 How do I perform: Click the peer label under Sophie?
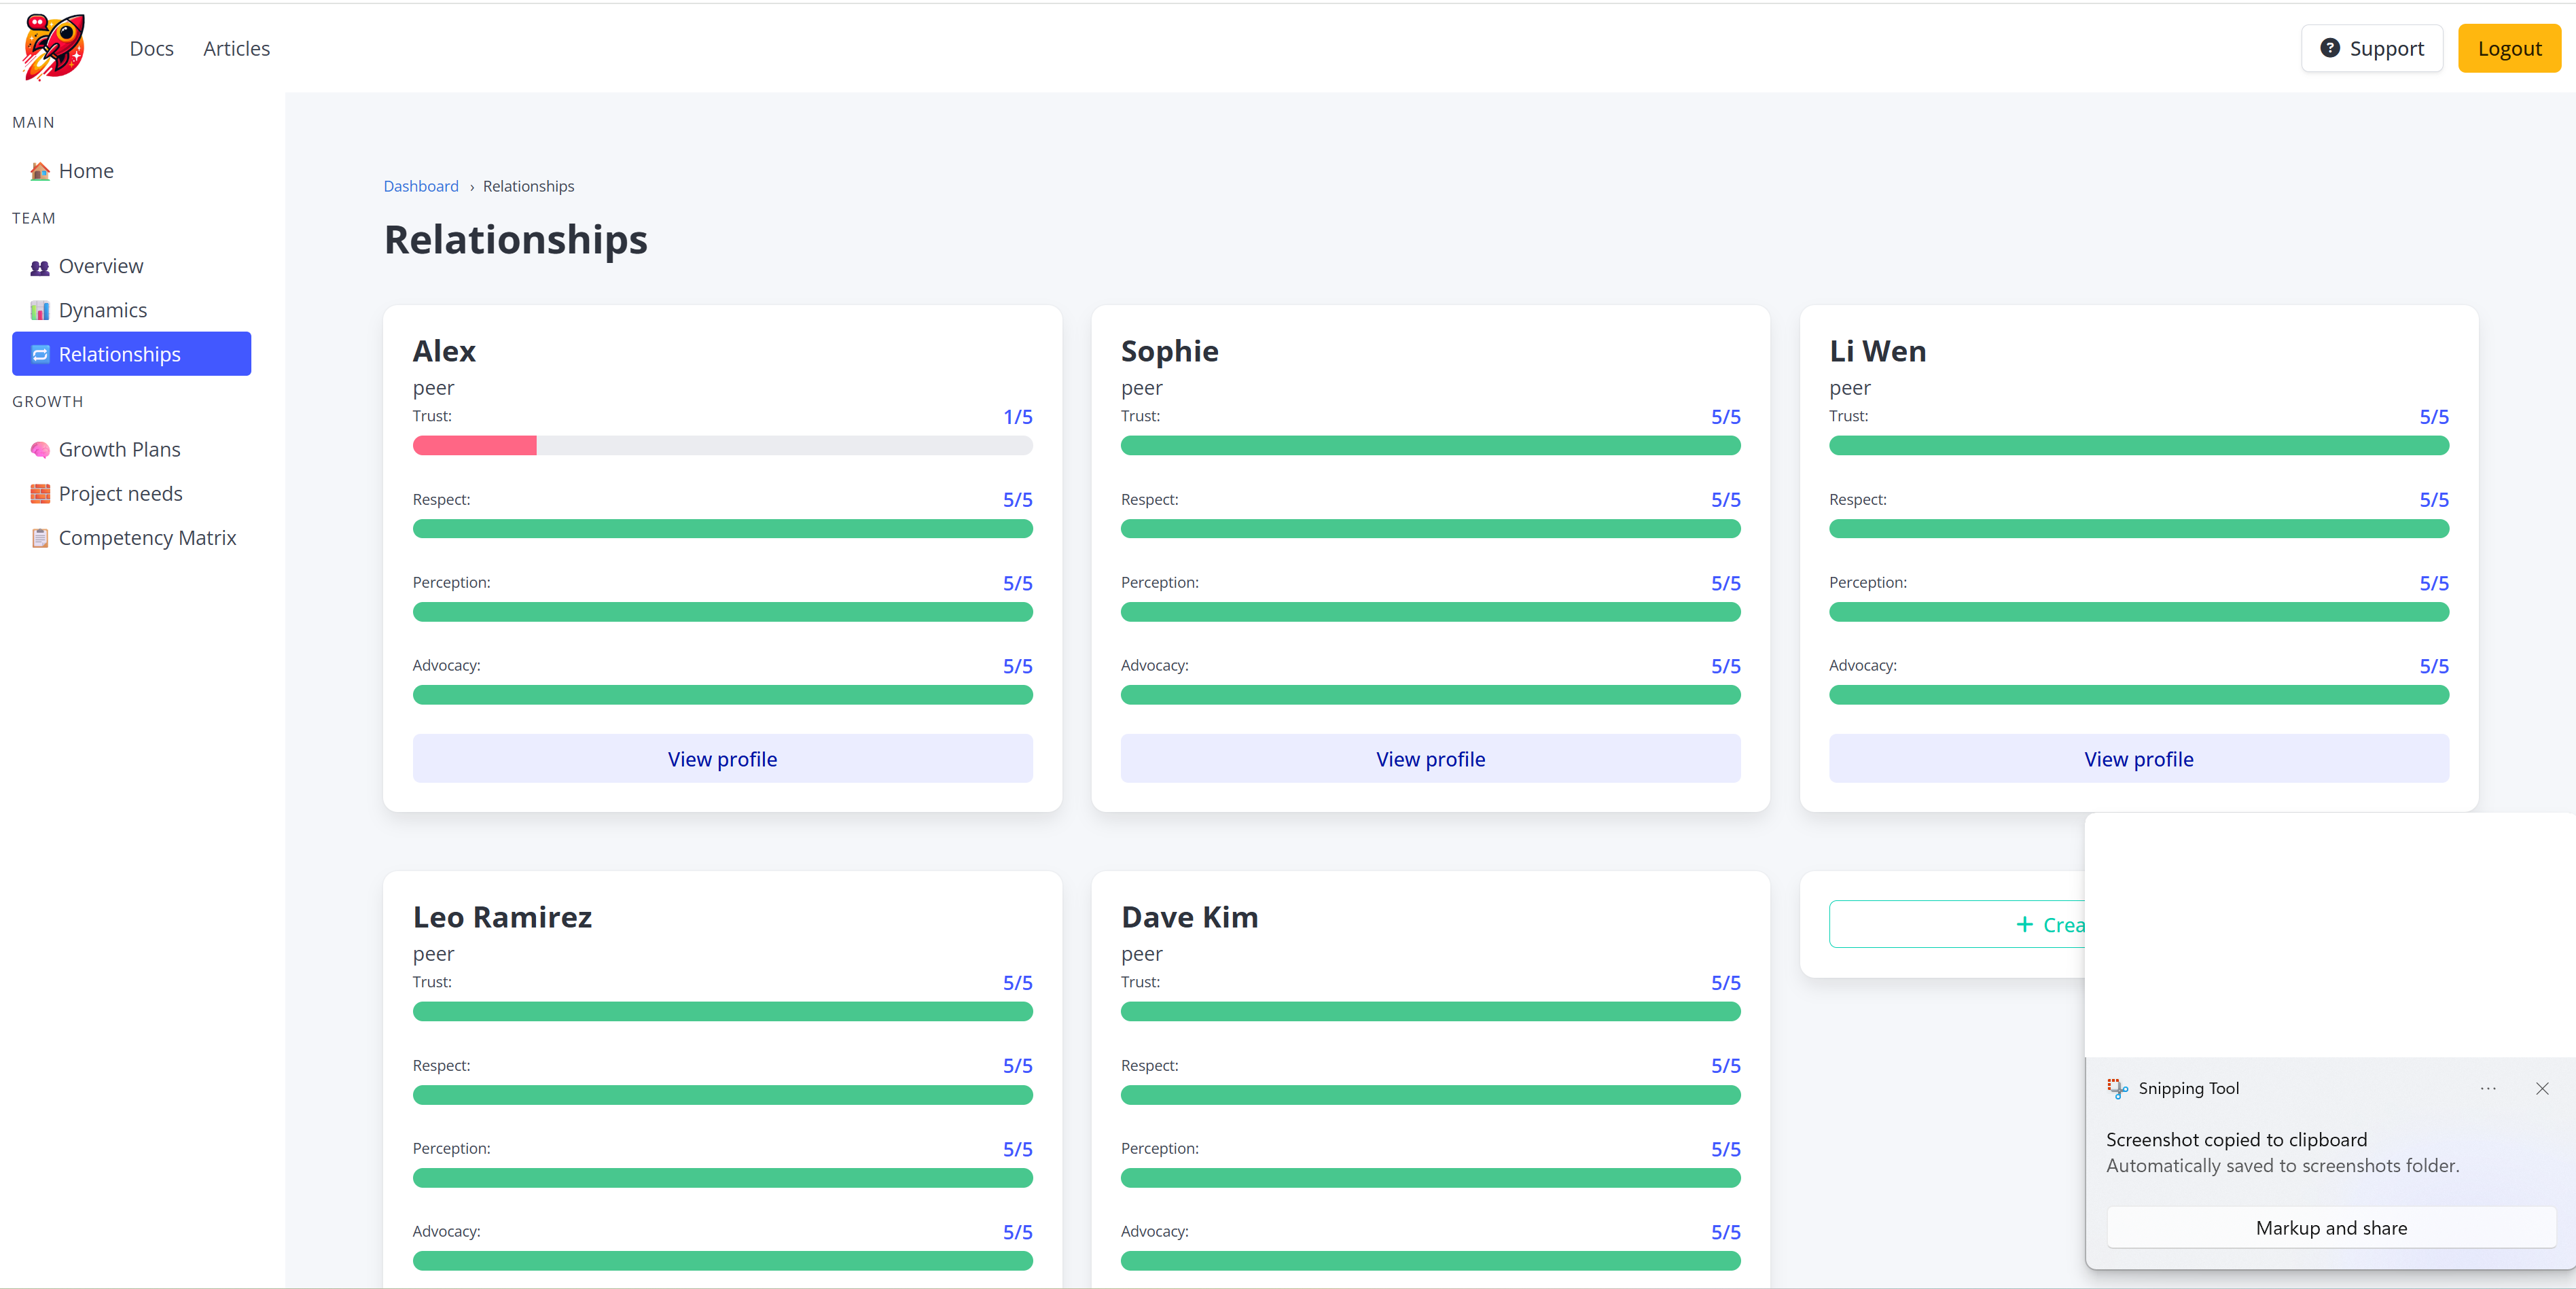1141,388
